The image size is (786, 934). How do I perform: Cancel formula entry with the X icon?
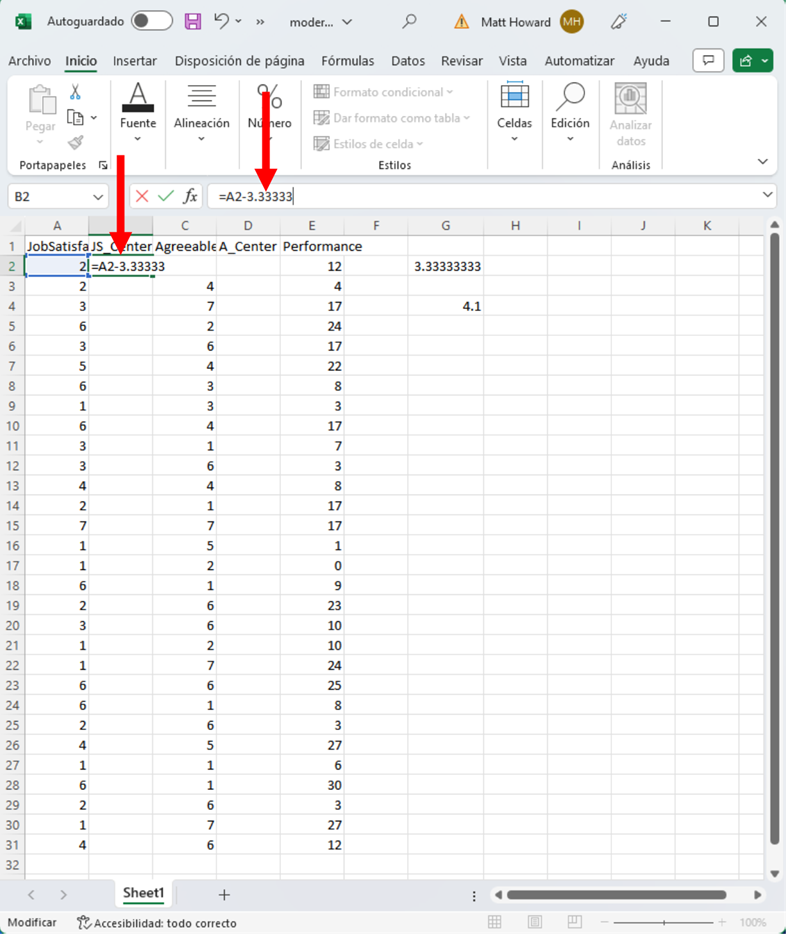click(142, 197)
